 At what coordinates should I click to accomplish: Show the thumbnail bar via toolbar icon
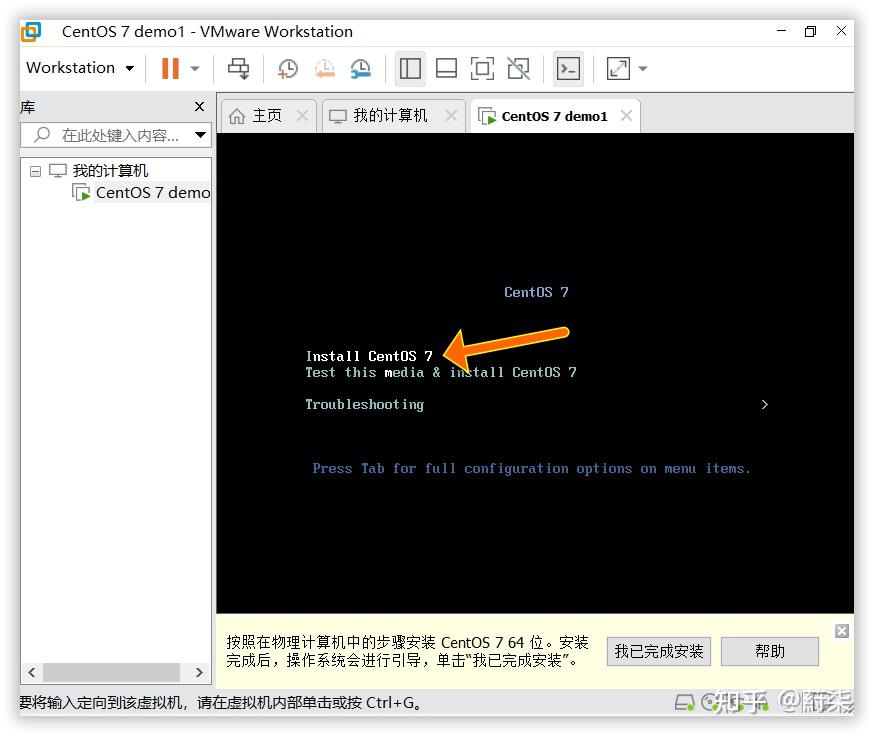point(446,68)
